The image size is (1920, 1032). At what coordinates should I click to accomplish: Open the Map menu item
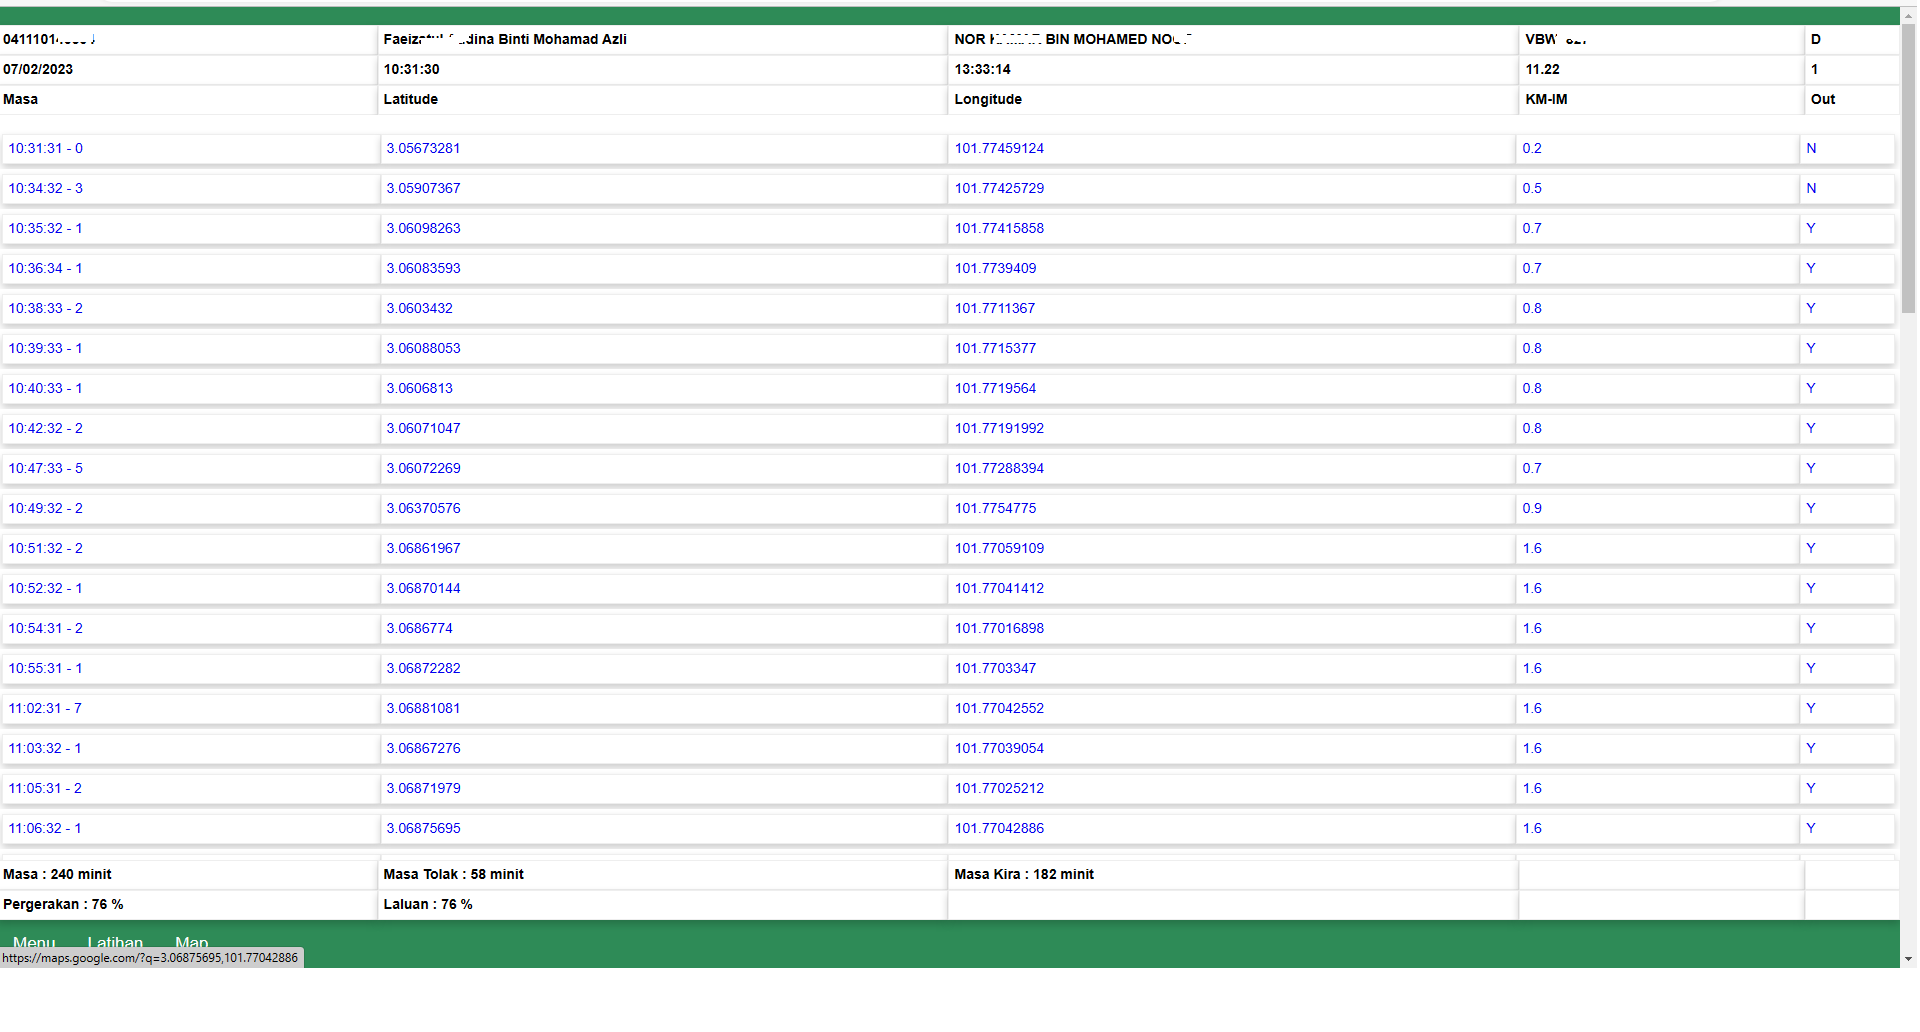tap(191, 942)
